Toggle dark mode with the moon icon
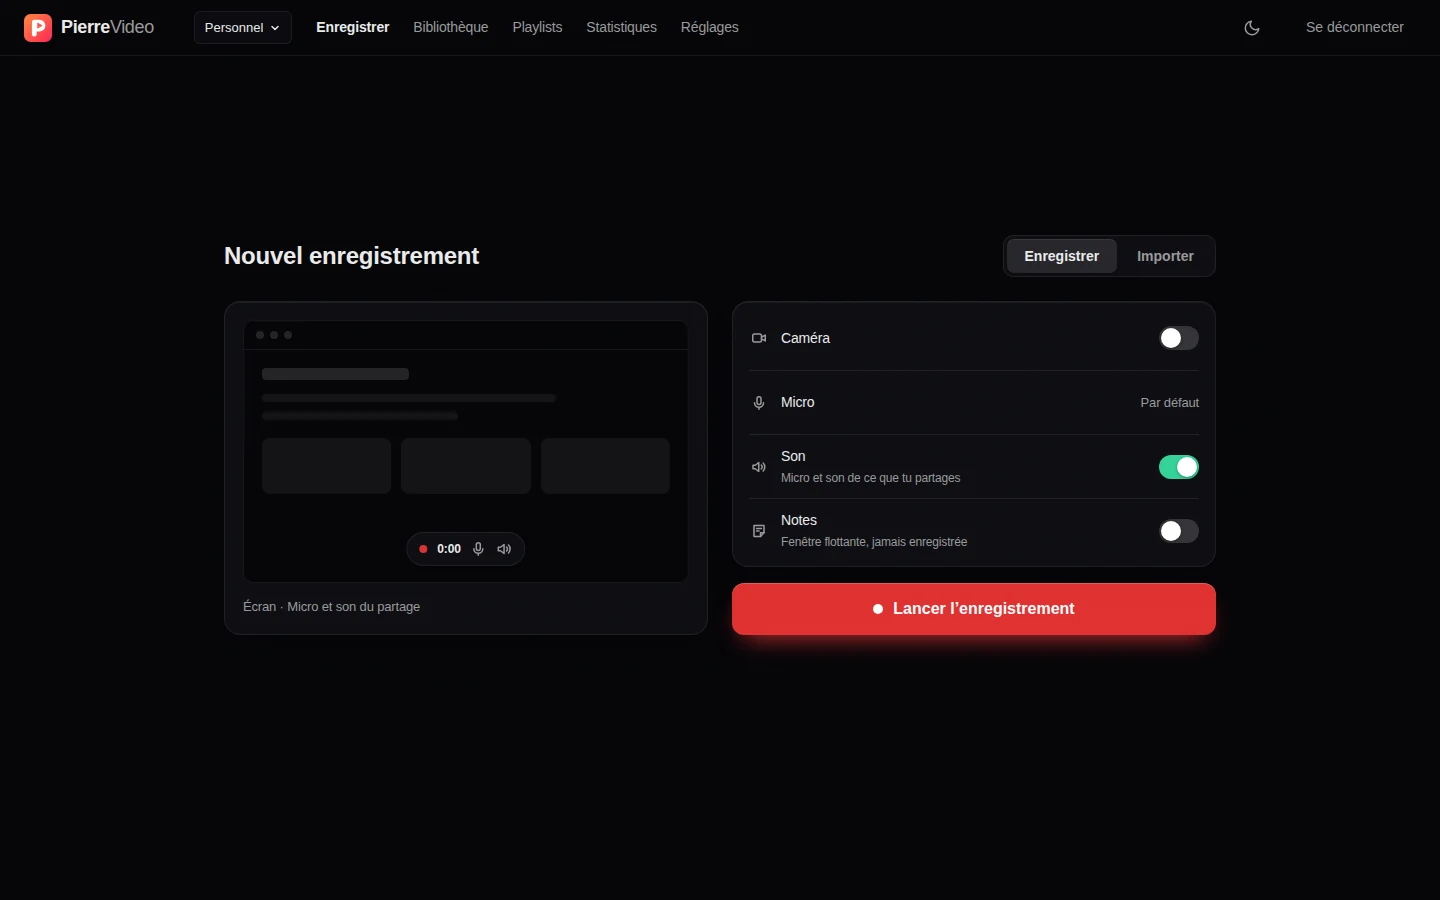The width and height of the screenshot is (1440, 900). (x=1252, y=28)
